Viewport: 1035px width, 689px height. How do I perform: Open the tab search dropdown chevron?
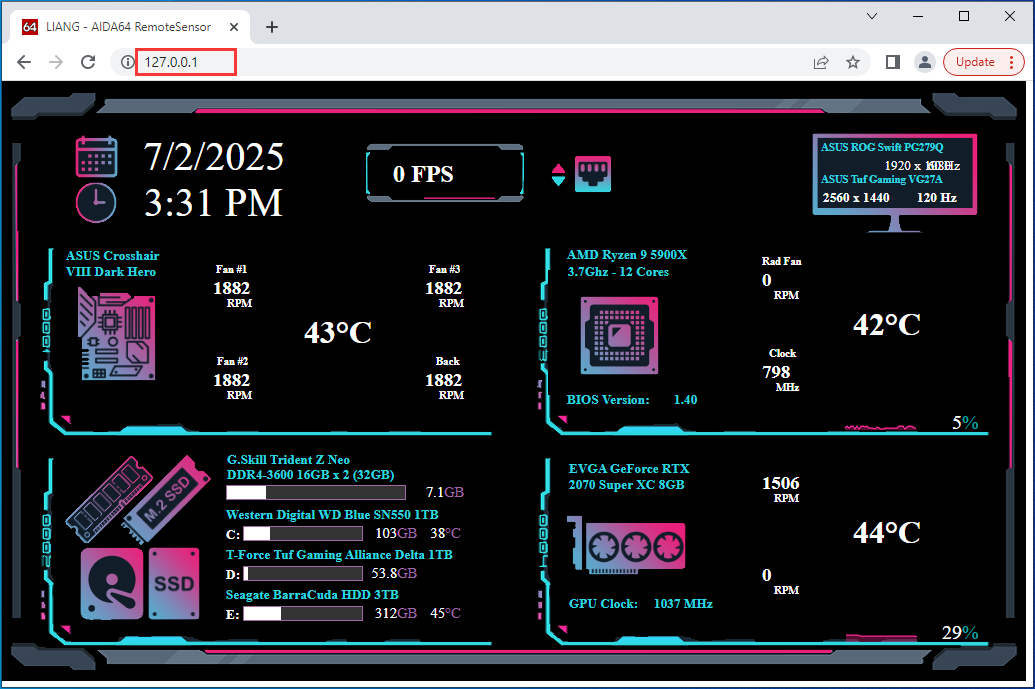[x=872, y=16]
